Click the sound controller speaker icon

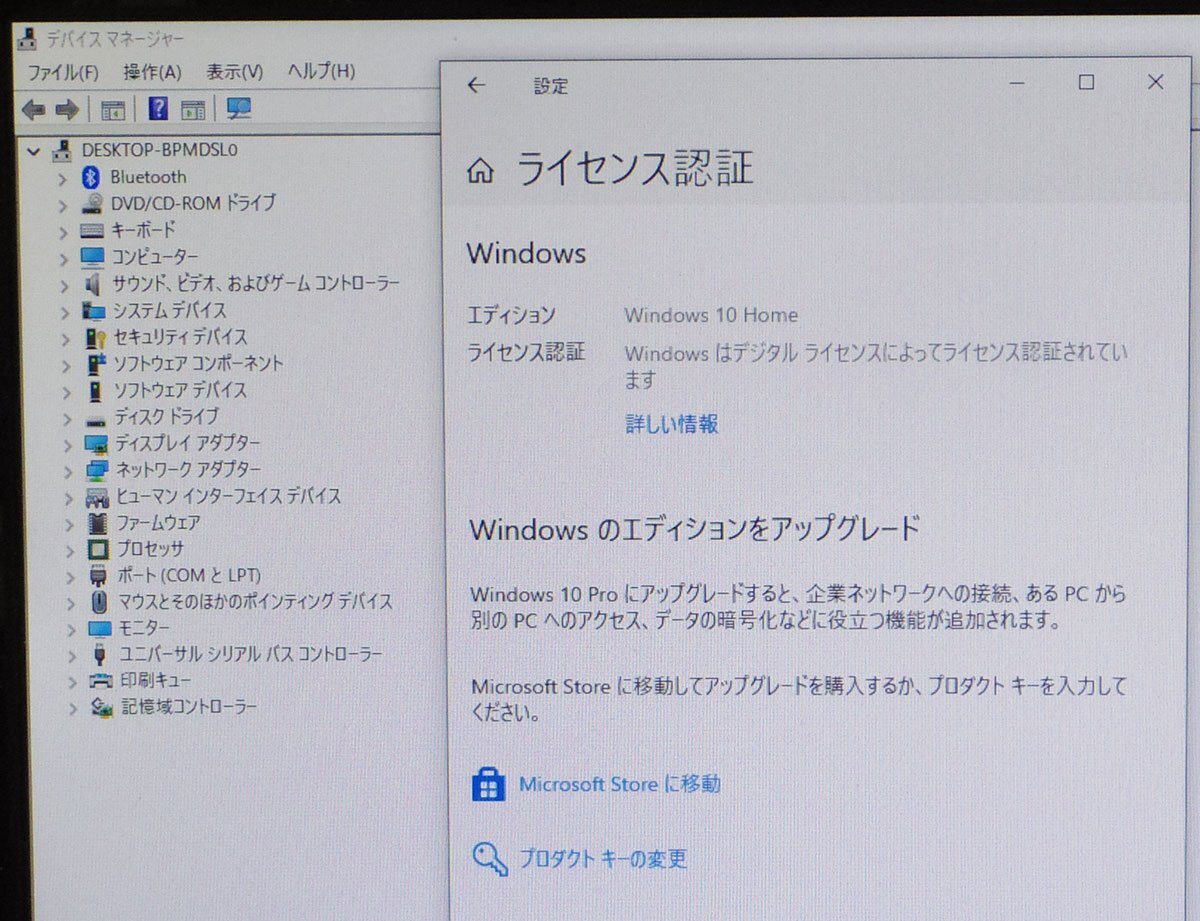pos(94,283)
